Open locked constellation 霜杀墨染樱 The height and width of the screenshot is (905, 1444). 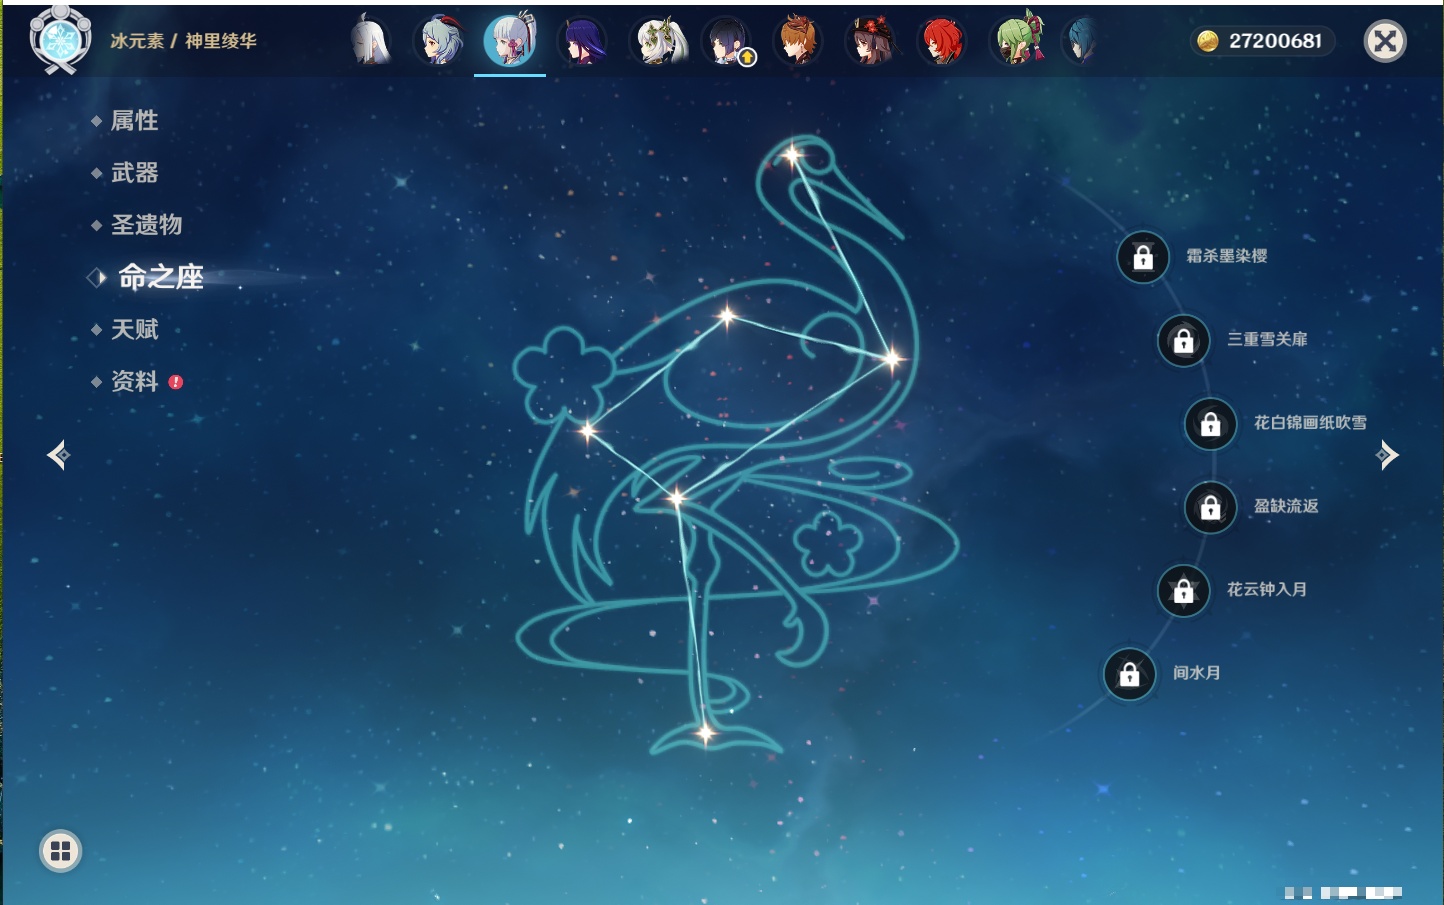(x=1143, y=257)
